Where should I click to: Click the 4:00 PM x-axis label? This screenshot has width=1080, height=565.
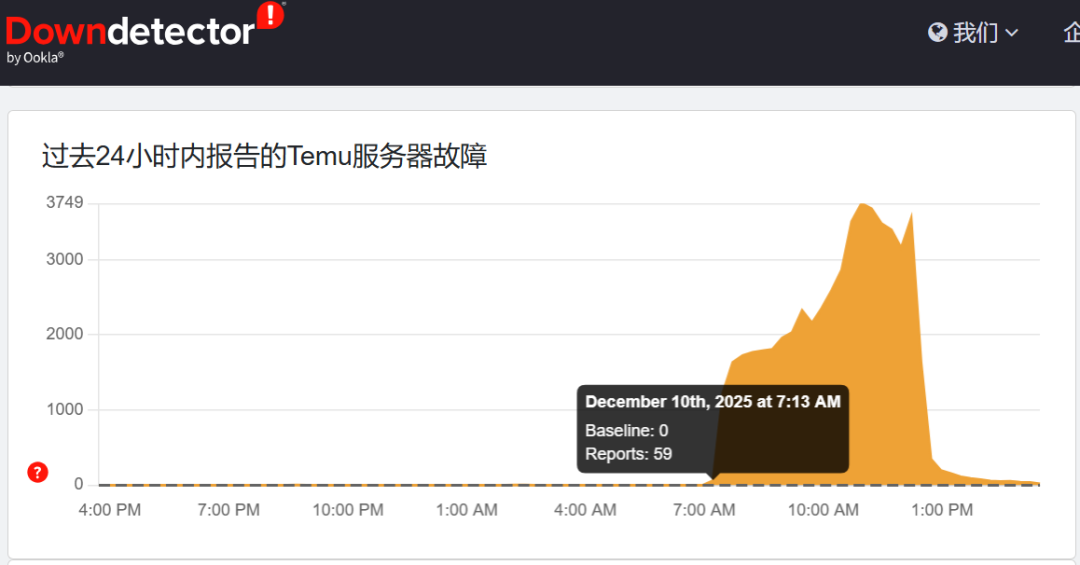[110, 510]
